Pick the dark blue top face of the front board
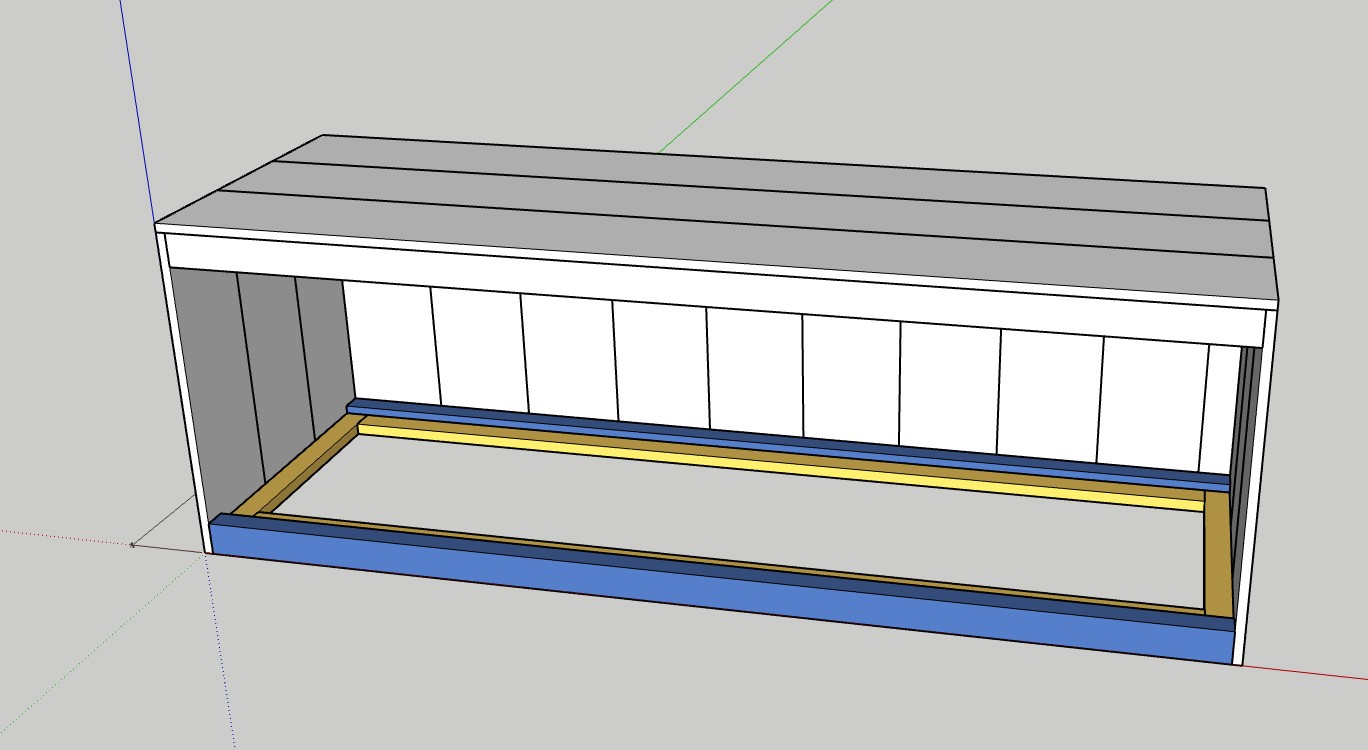Viewport: 1368px width, 750px height. pos(722,570)
